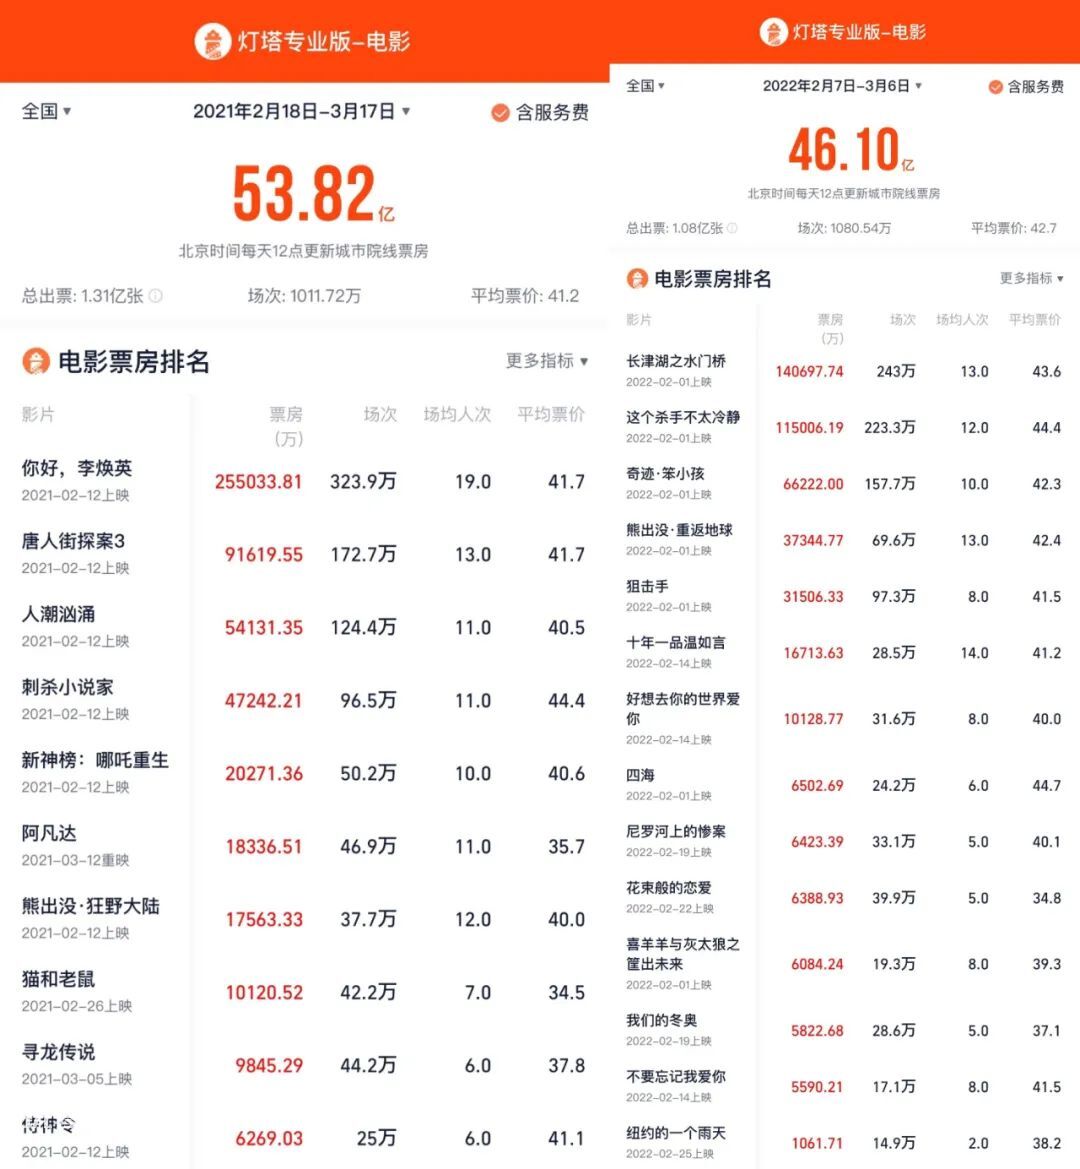This screenshot has width=1080, height=1169.
Task: Open date range 2021年2月18日–3月17日 picker
Action: pyautogui.click(x=301, y=112)
